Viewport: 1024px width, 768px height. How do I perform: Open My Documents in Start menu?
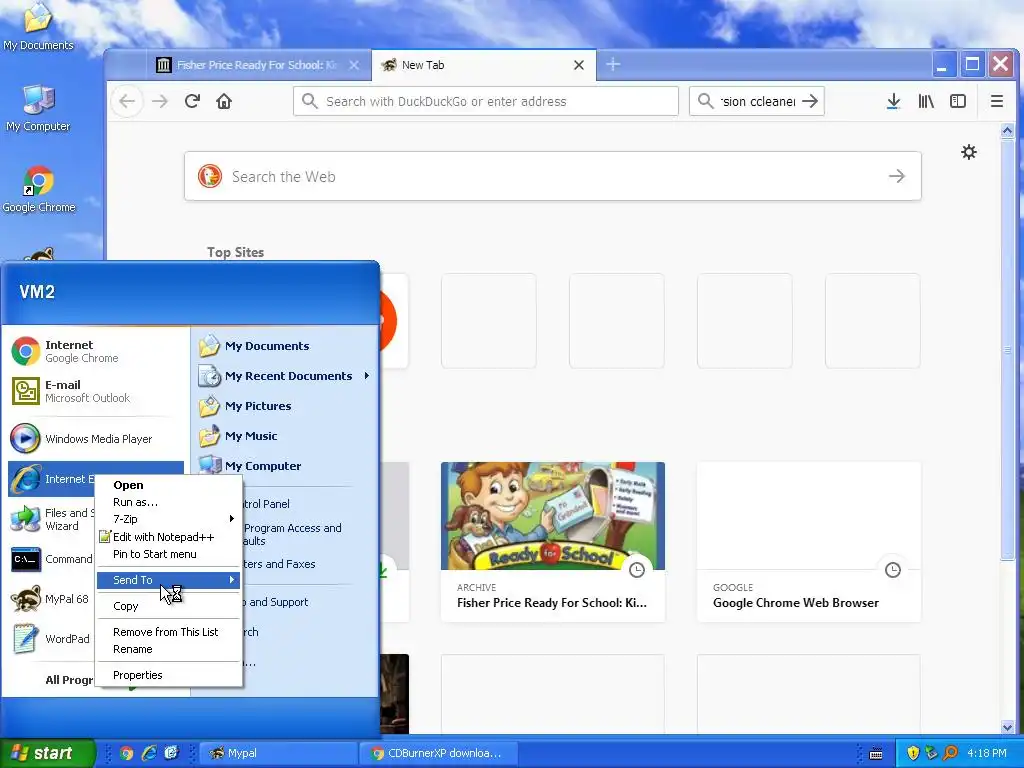tap(285, 346)
